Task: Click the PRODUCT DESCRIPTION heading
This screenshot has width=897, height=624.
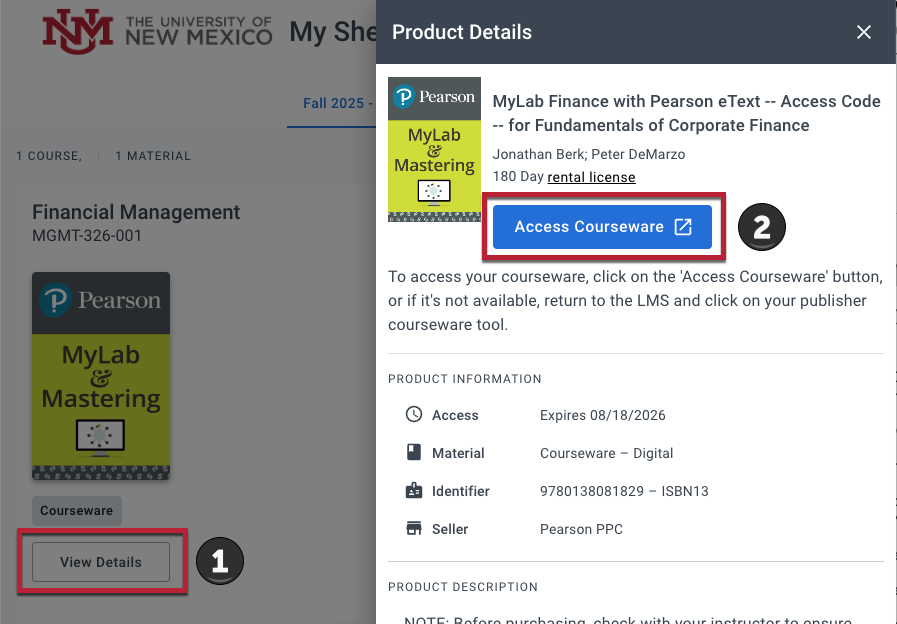Action: 463,587
